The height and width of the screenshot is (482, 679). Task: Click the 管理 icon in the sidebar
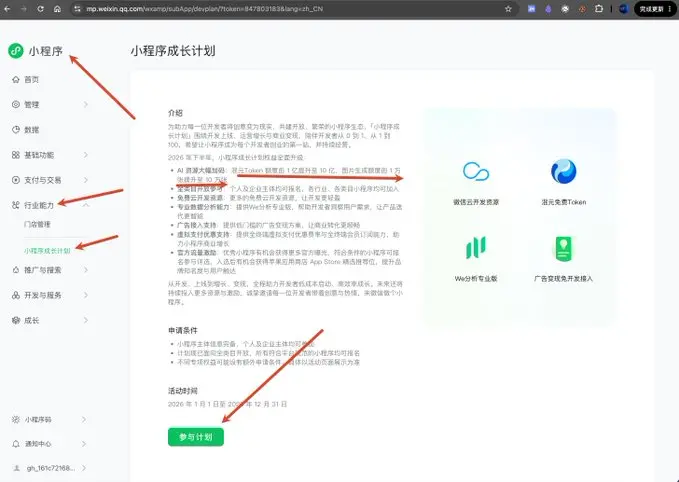16,104
